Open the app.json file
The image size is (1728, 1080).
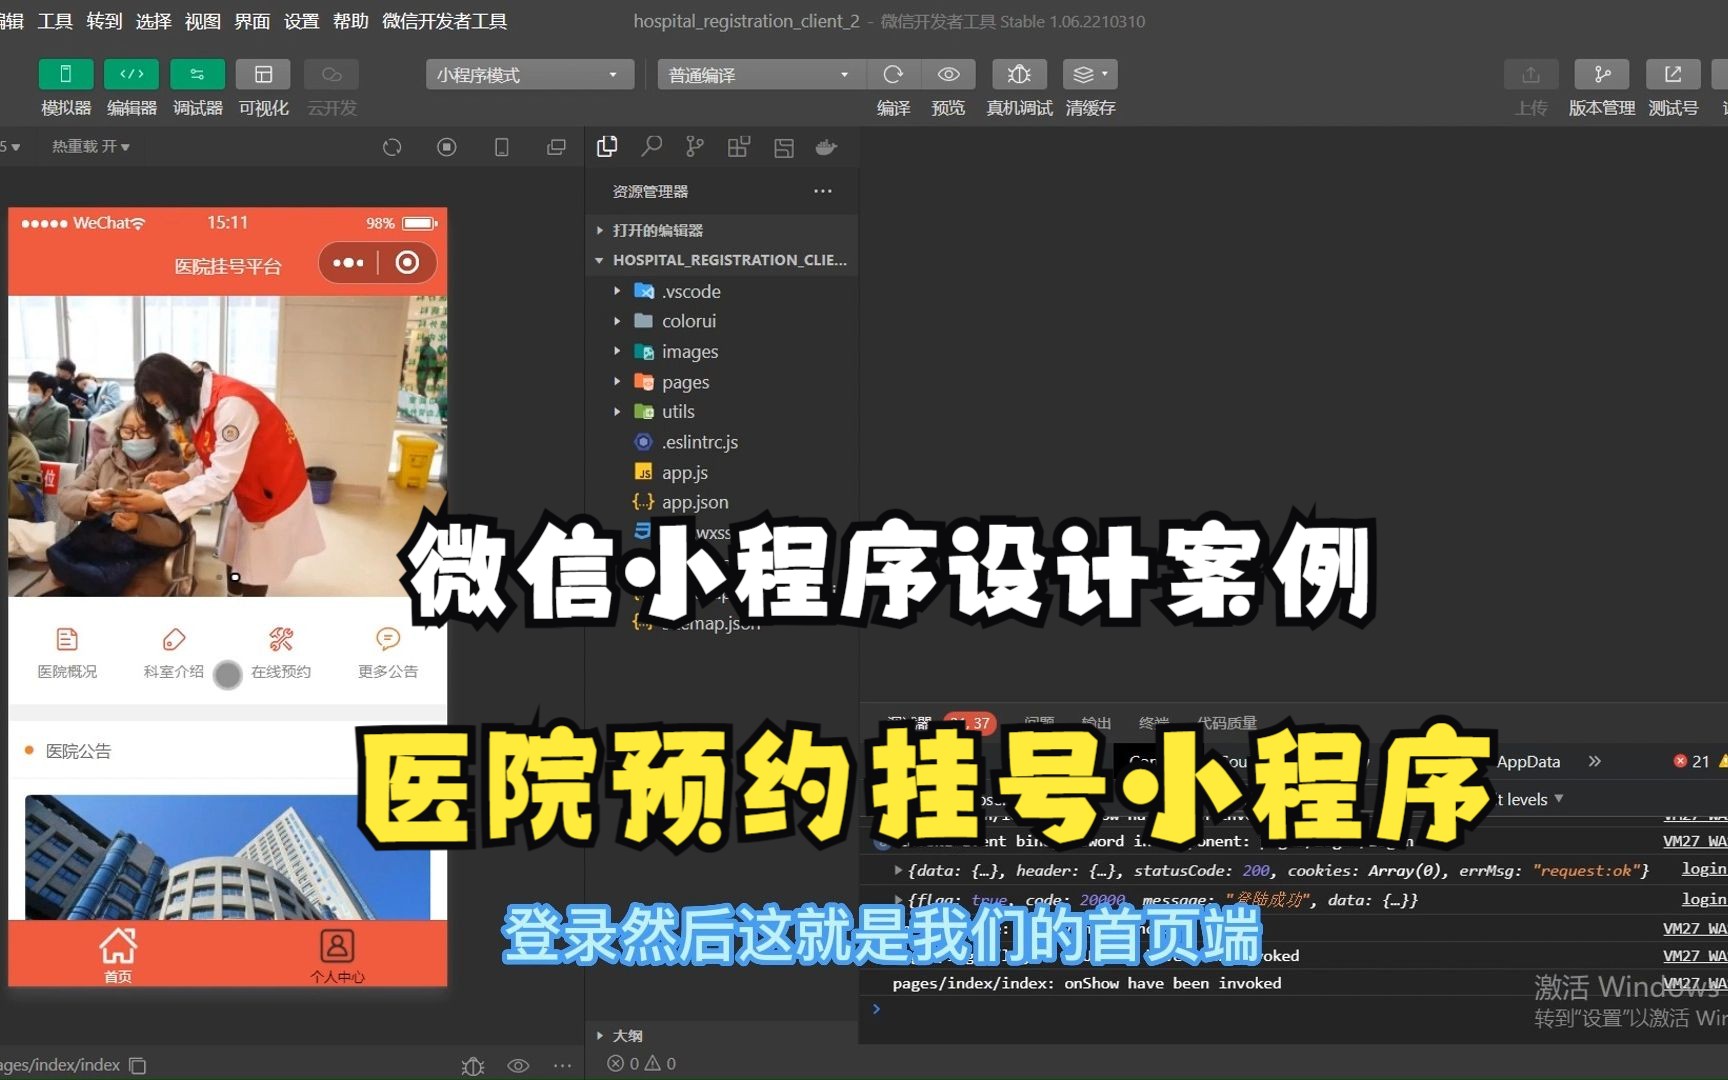click(722, 502)
